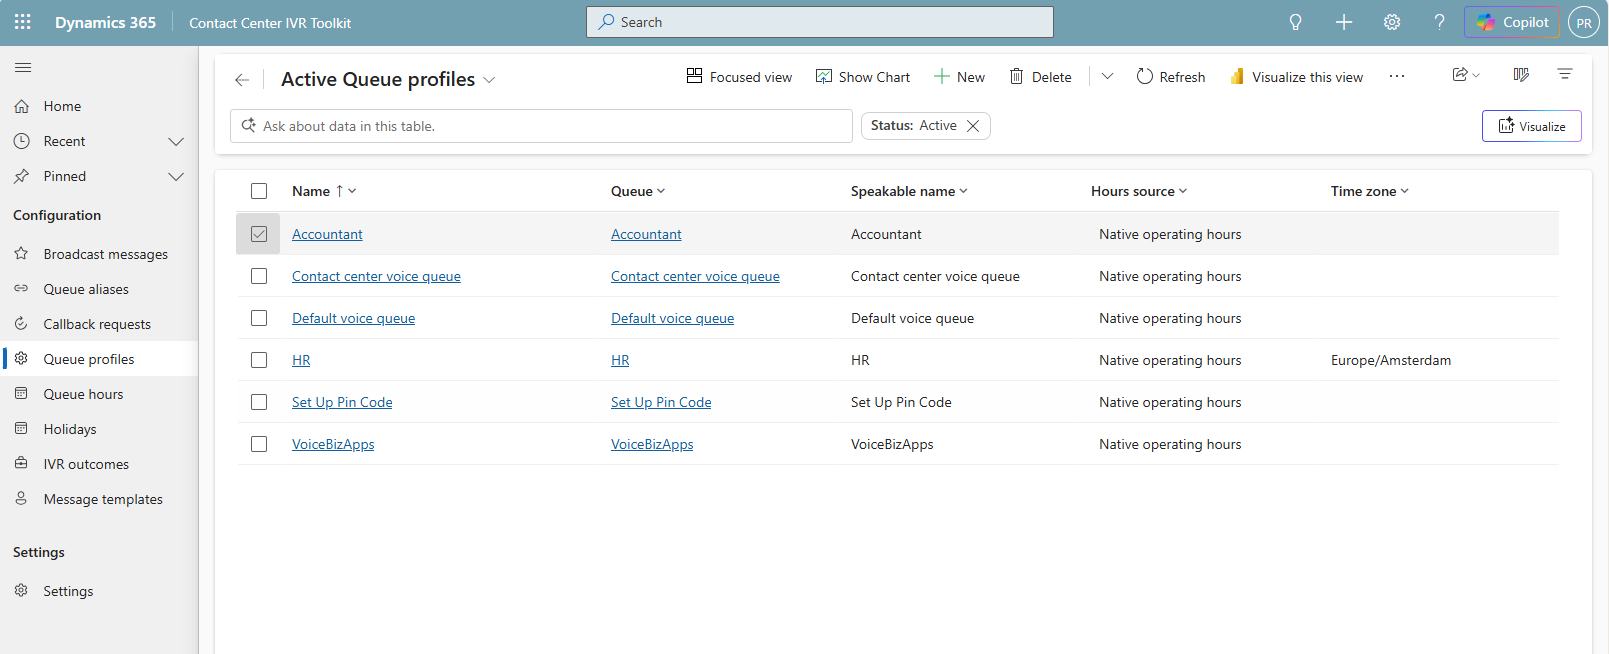Collapse the hamburger navigation menu

(x=23, y=67)
